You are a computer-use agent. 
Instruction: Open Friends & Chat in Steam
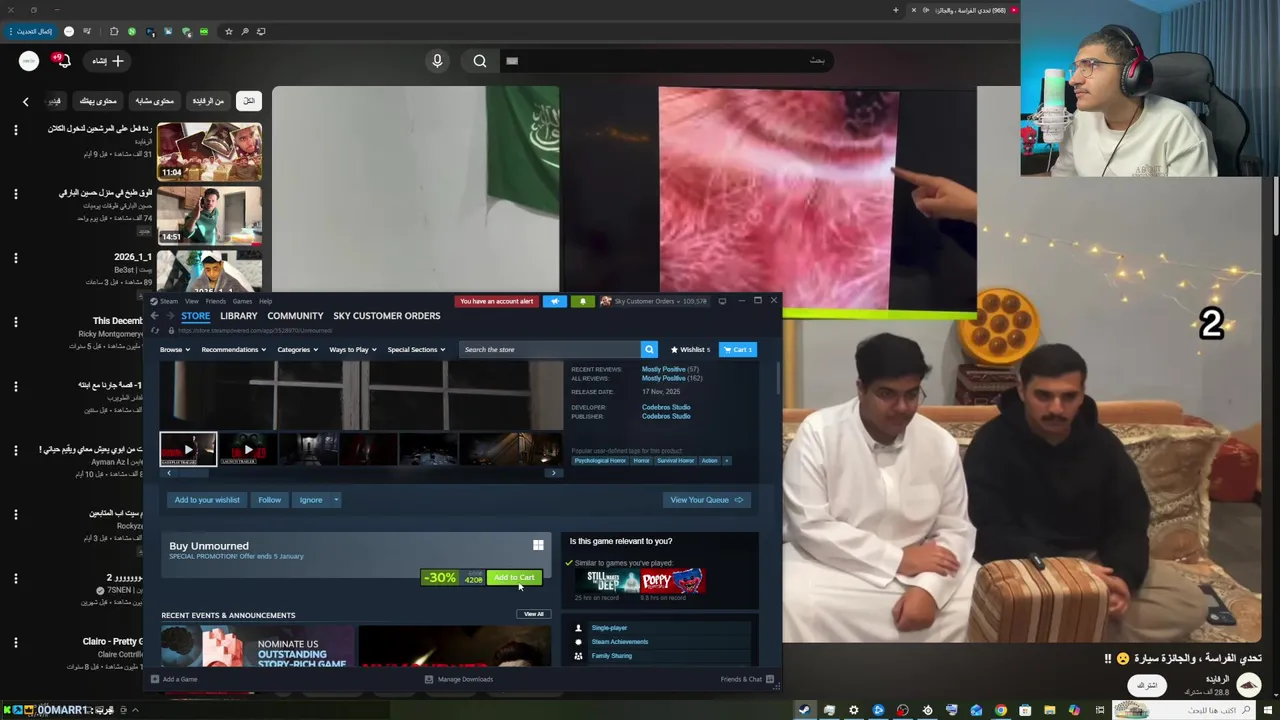click(748, 679)
